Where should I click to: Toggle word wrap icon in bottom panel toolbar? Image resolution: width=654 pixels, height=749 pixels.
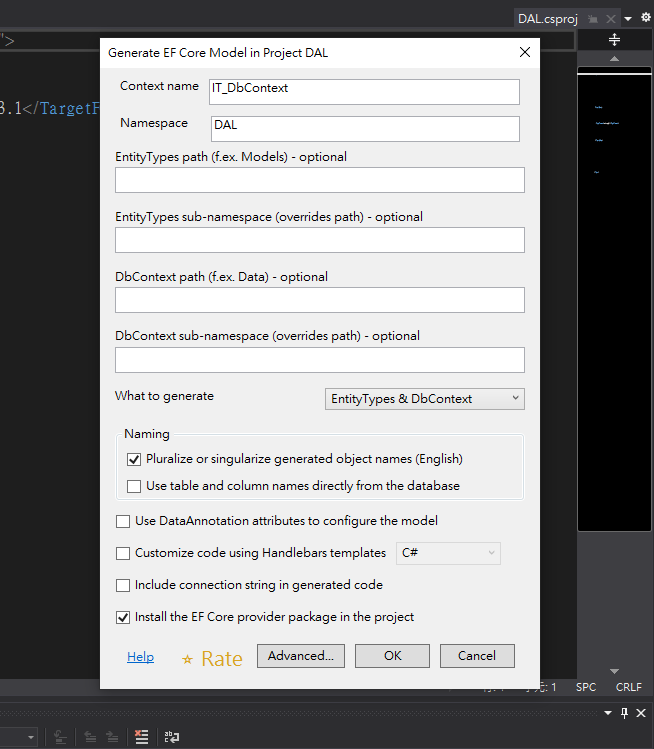pos(172,737)
